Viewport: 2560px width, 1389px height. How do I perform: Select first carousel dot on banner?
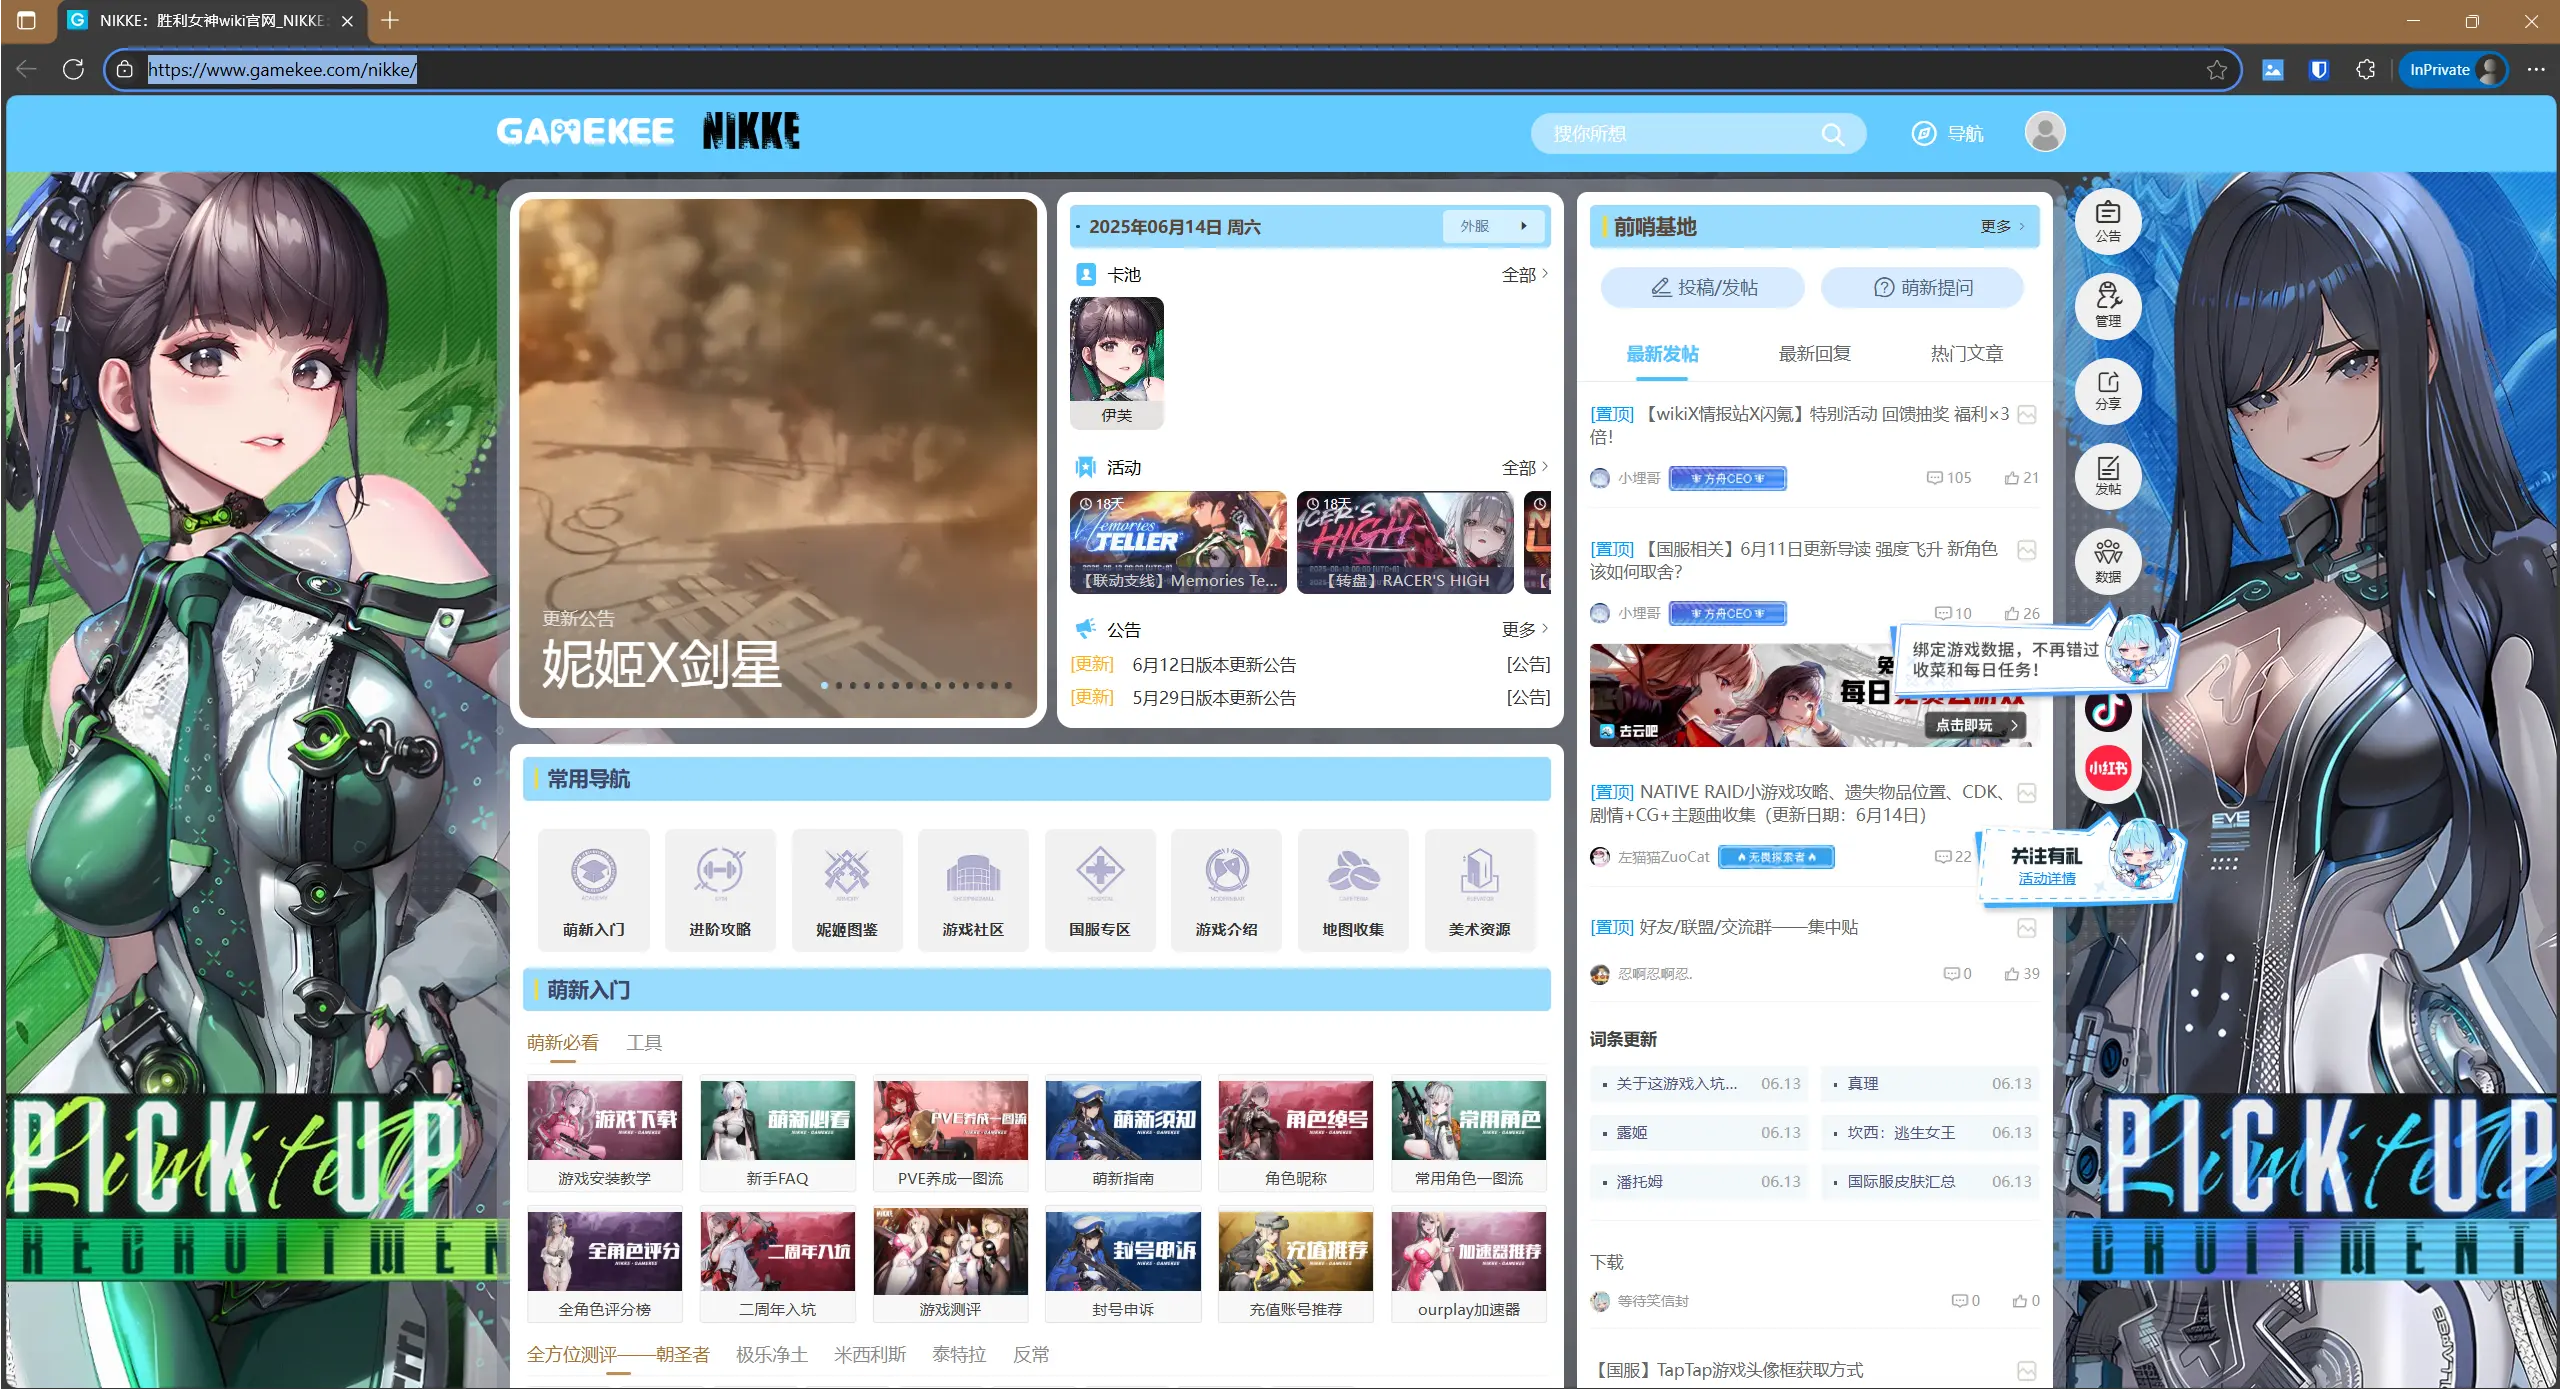(824, 685)
